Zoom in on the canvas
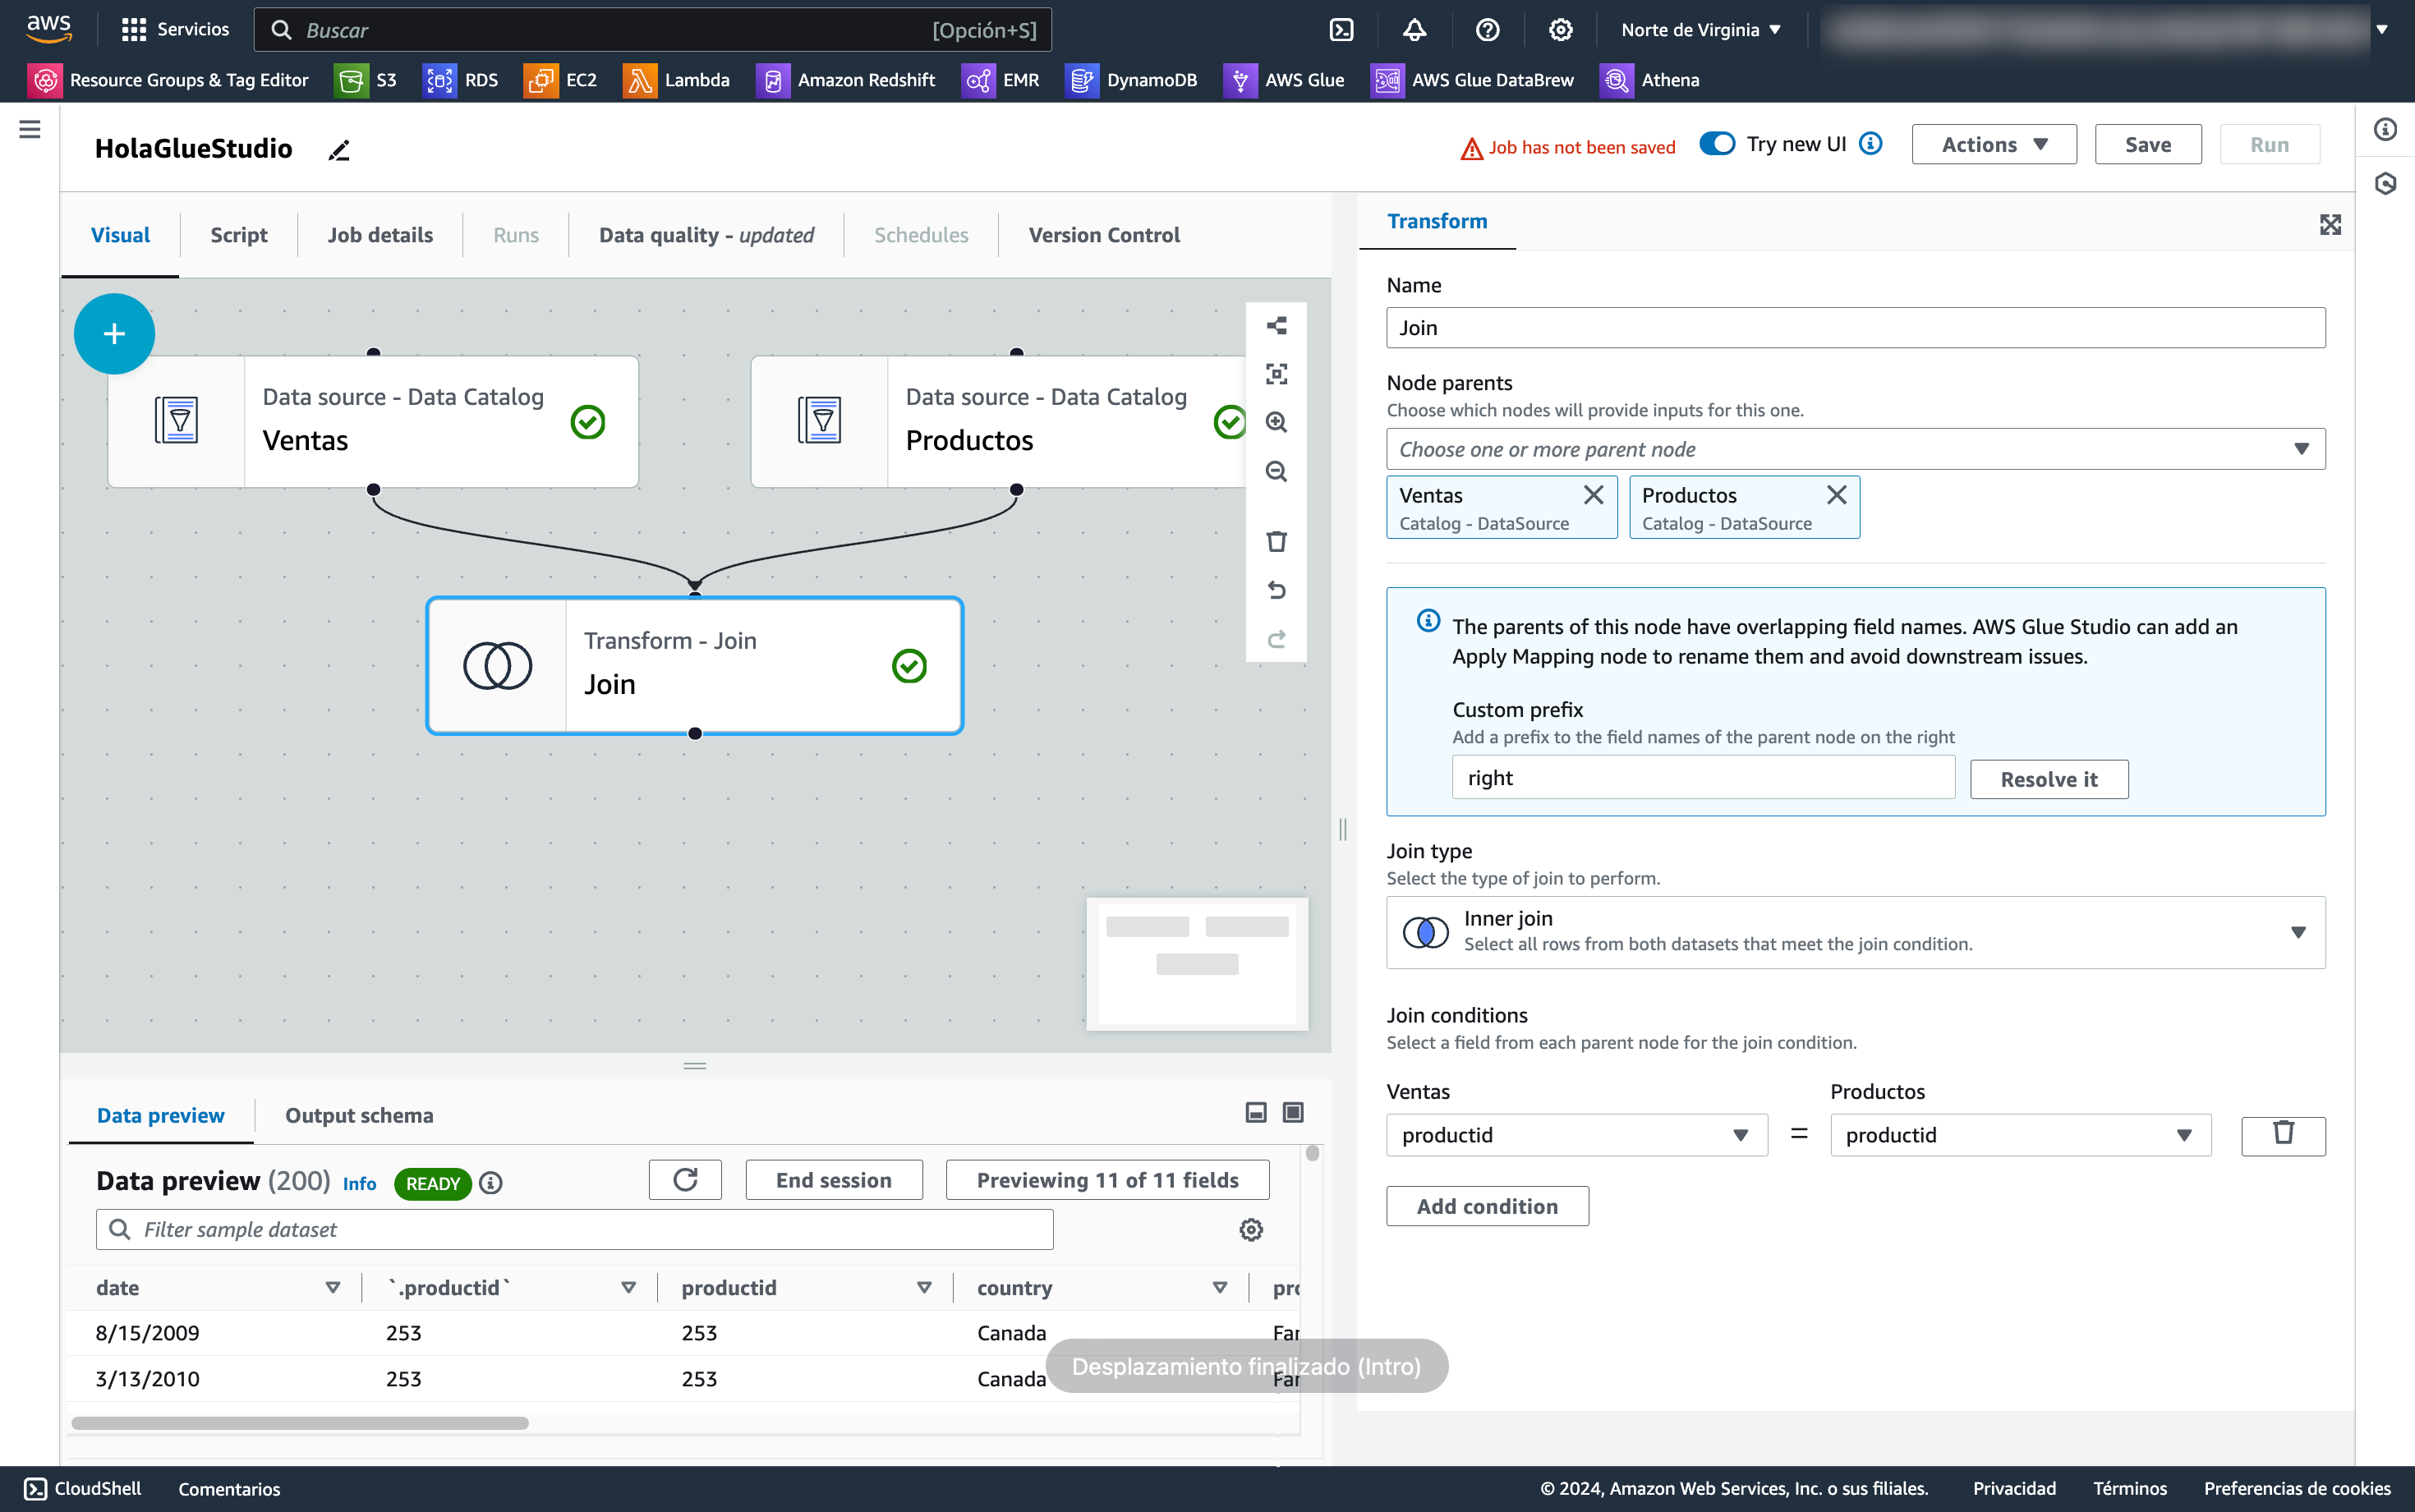The width and height of the screenshot is (2415, 1512). tap(1276, 422)
